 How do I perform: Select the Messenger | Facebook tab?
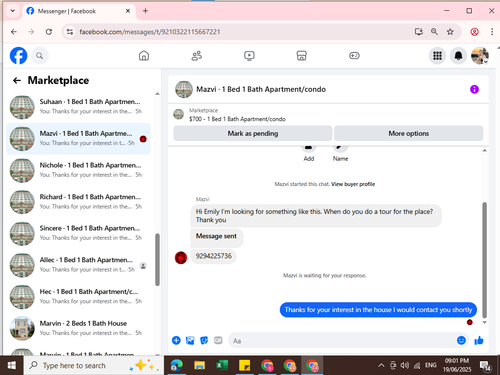coord(79,11)
